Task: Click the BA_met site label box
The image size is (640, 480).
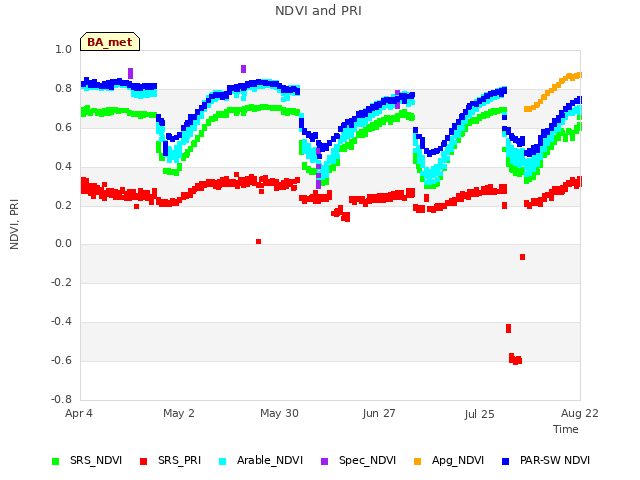Action: (110, 42)
